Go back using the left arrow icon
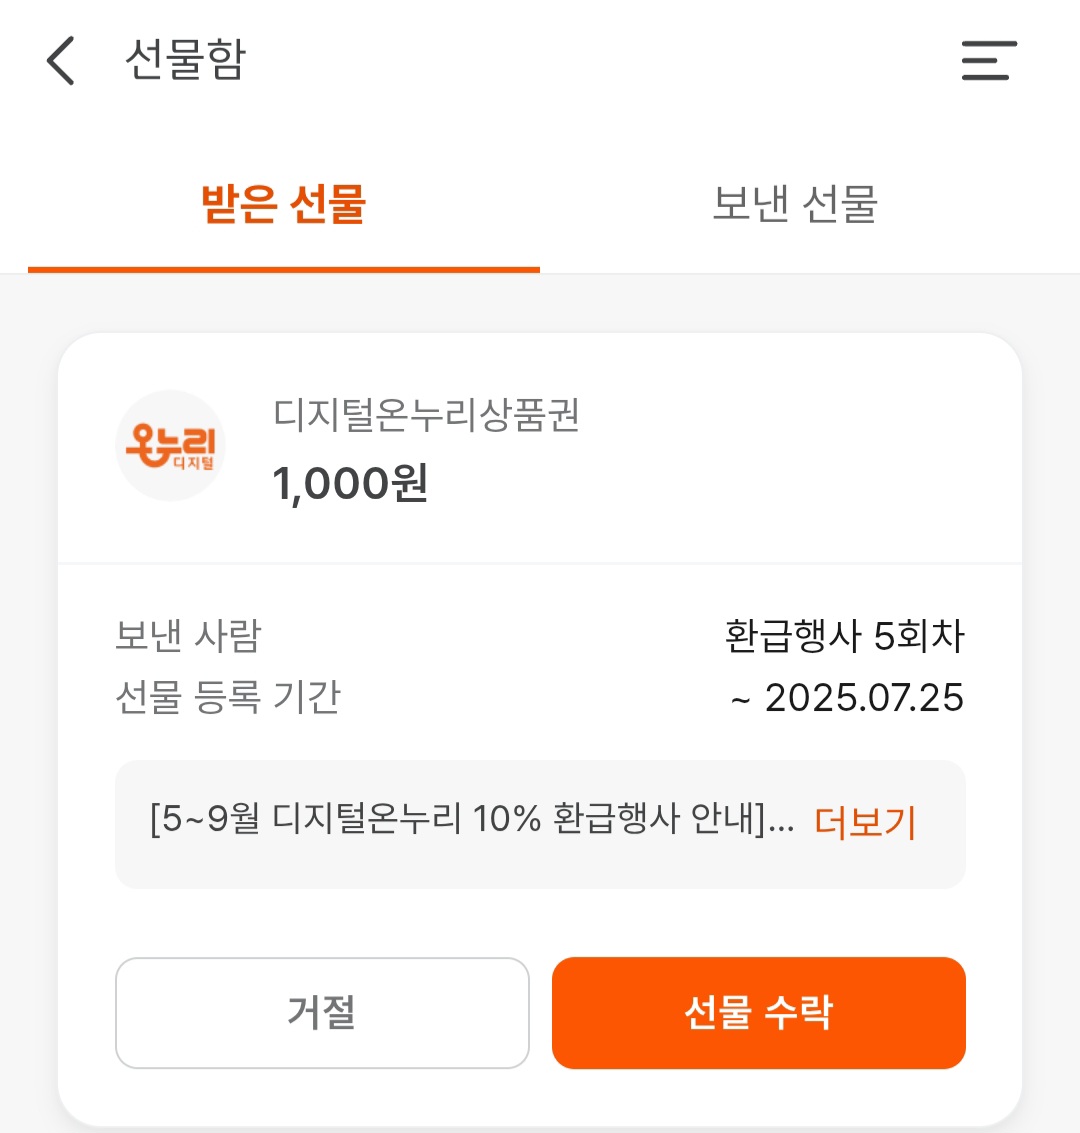Screen dimensions: 1080x1133 61,61
